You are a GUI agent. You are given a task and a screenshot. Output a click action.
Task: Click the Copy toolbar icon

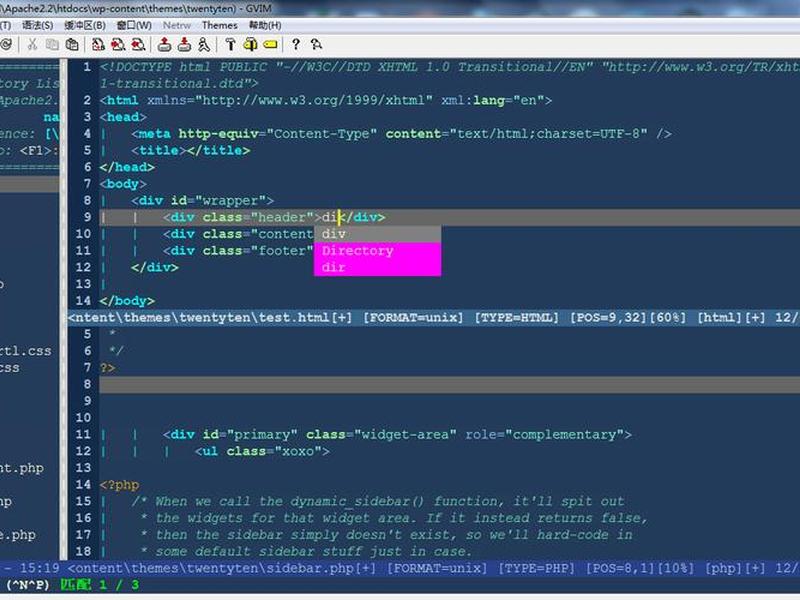(52, 45)
